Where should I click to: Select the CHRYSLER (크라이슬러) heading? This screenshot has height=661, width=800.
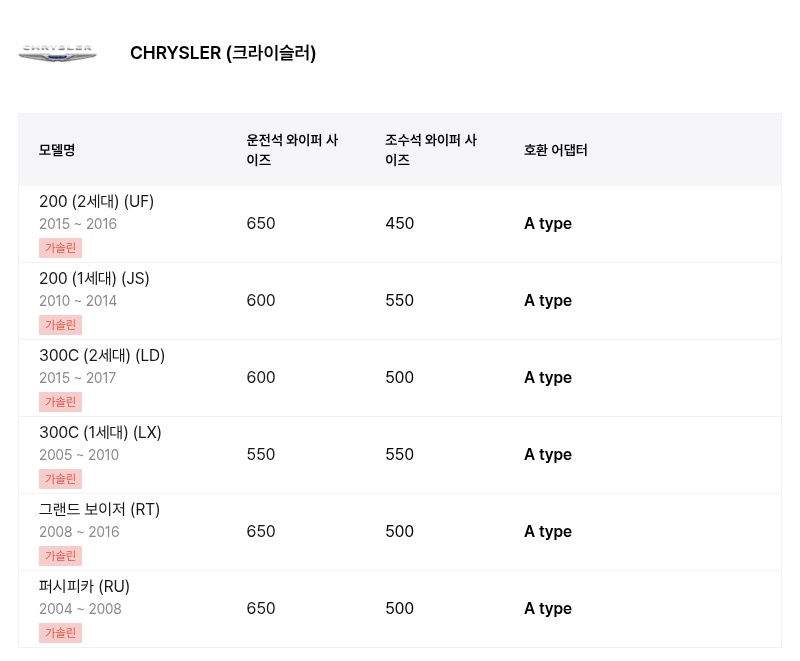click(x=223, y=53)
